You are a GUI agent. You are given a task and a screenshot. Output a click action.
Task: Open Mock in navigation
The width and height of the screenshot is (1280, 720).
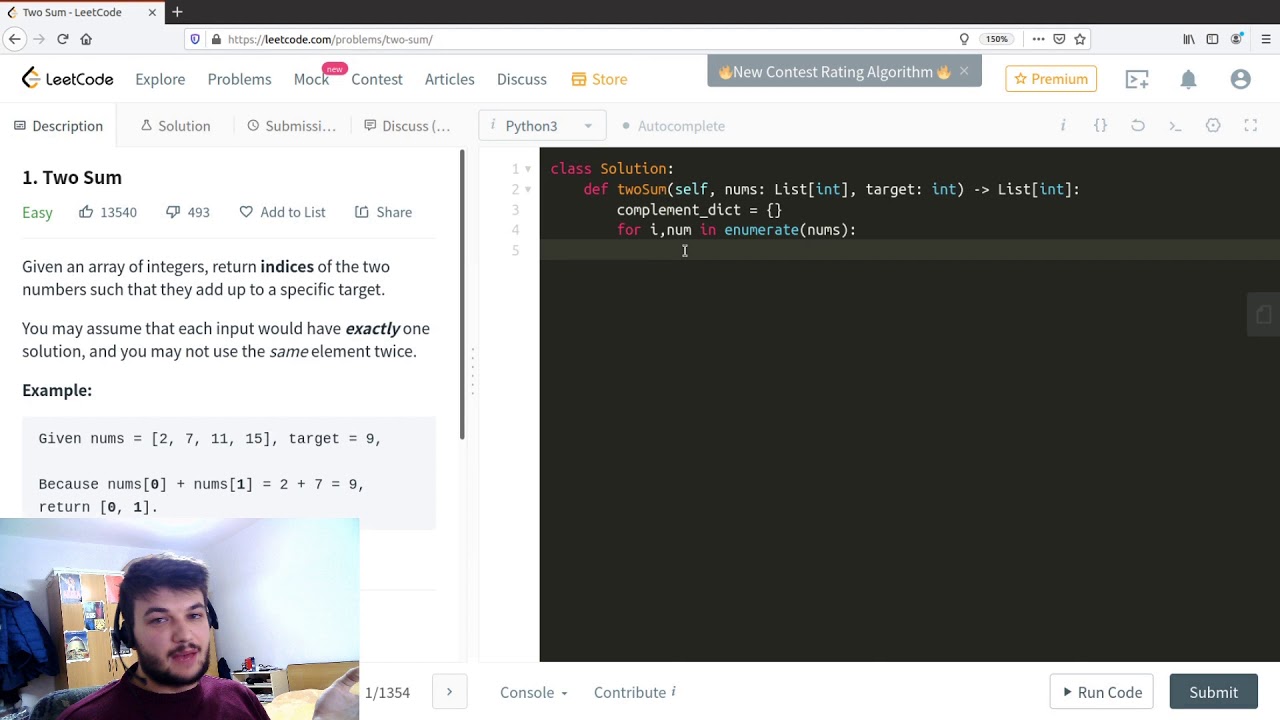(x=311, y=79)
